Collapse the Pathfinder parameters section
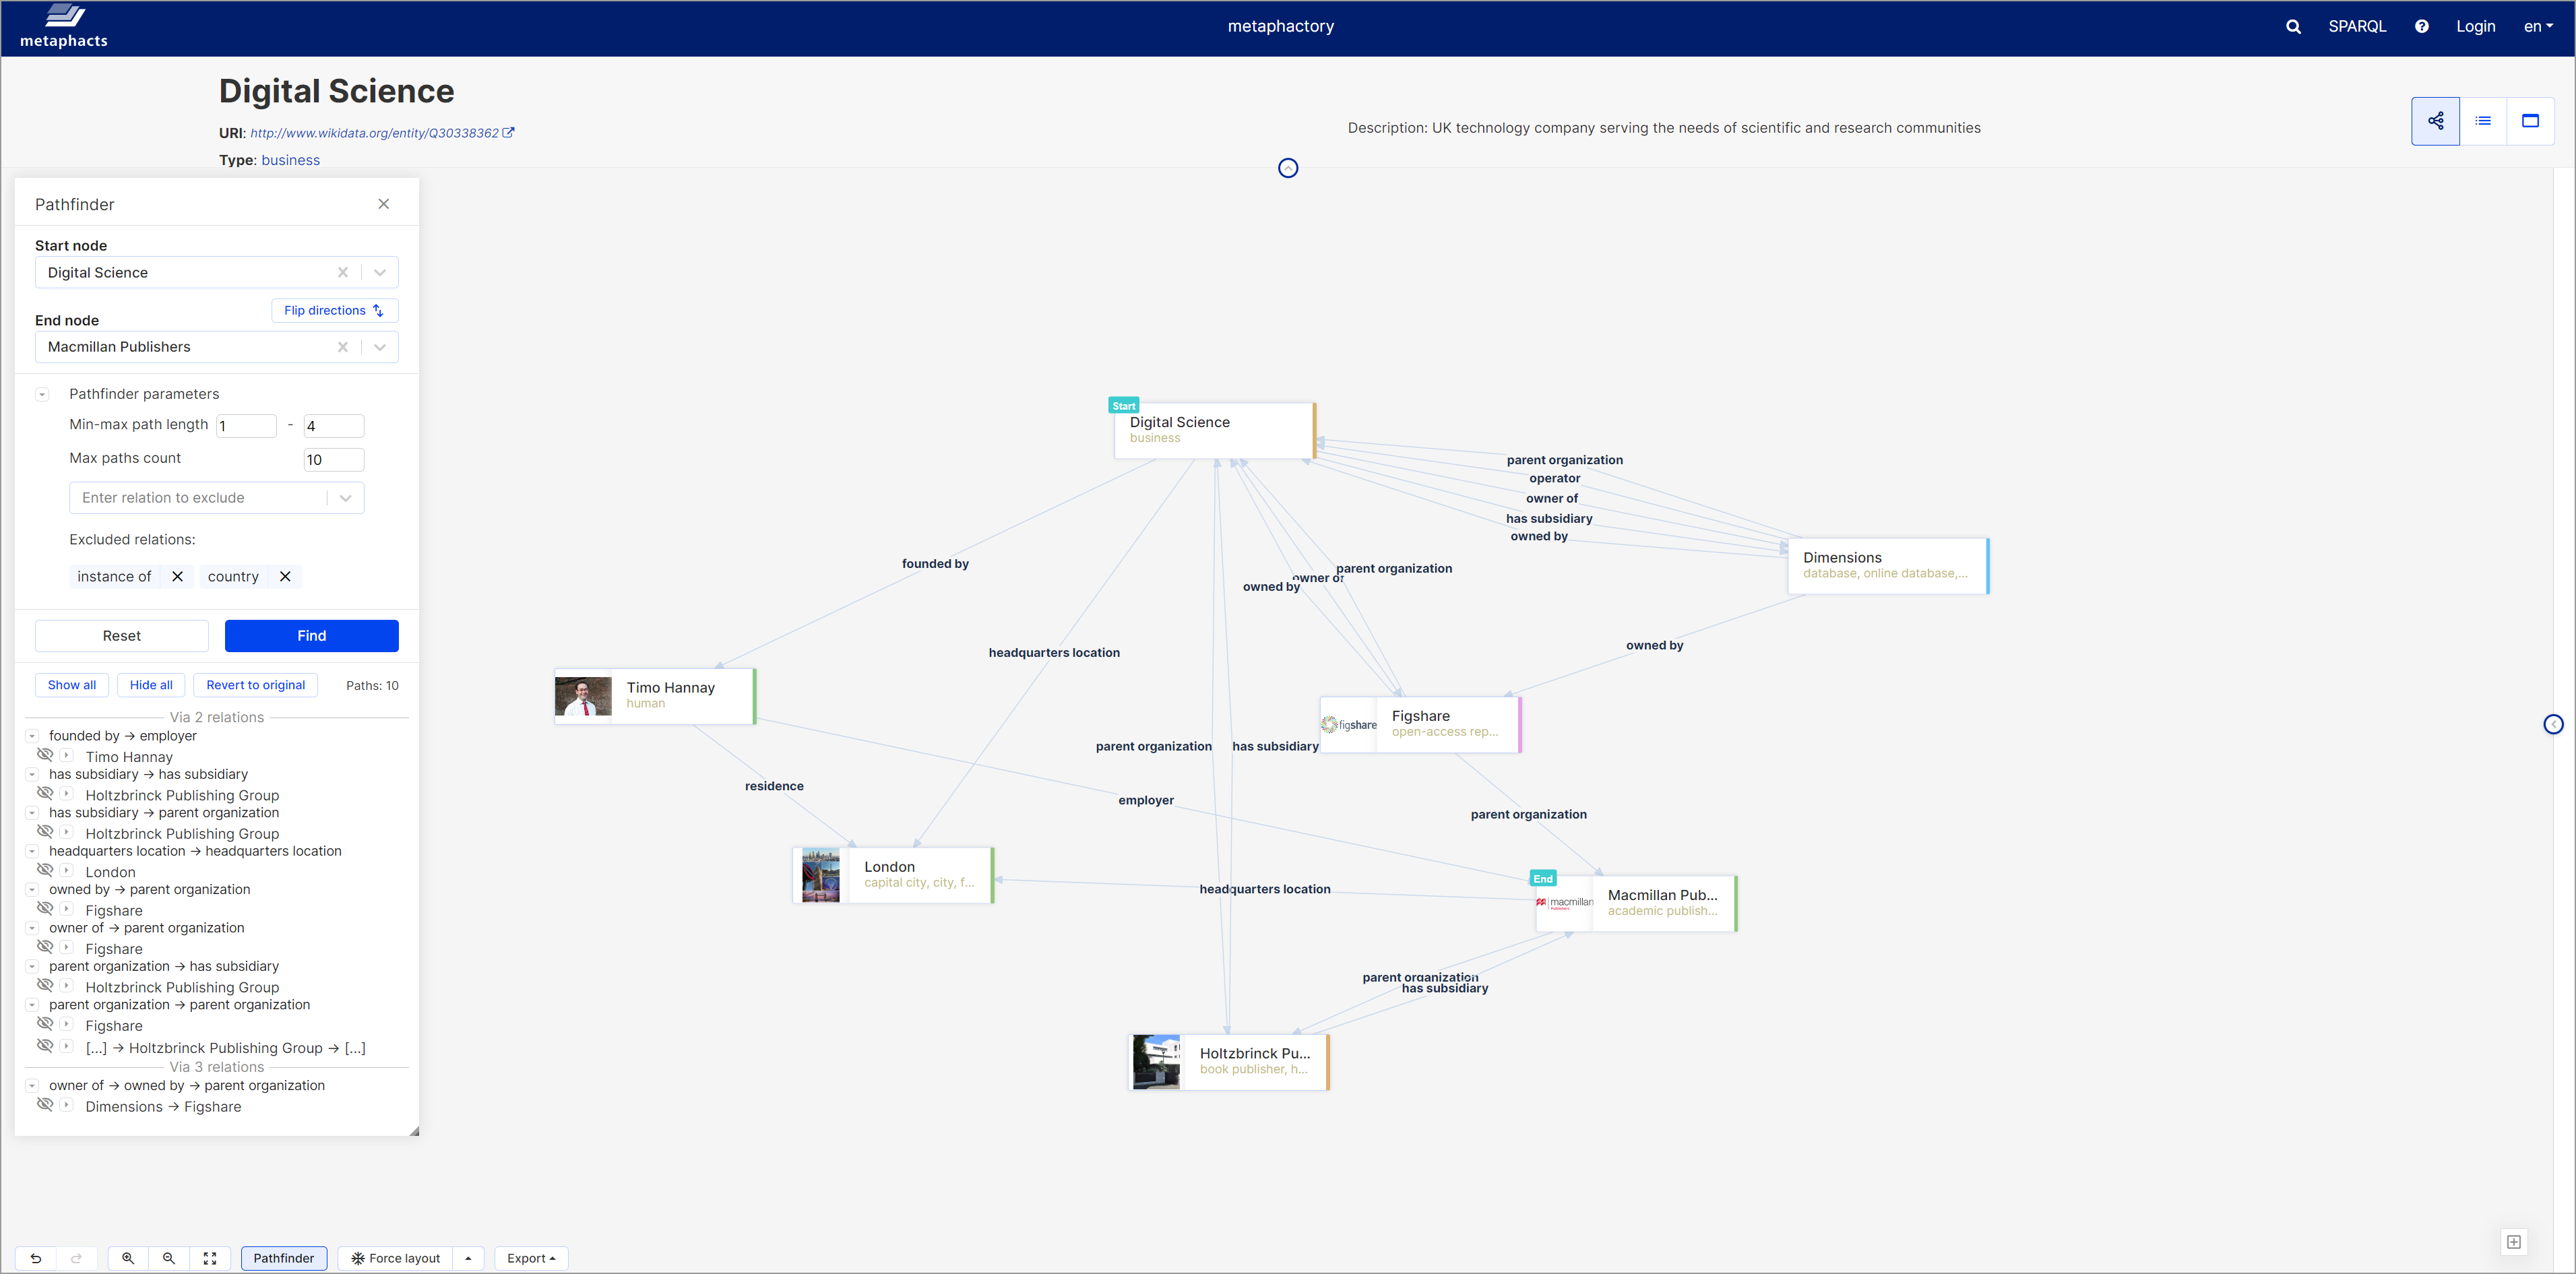2576x1274 pixels. [42, 394]
